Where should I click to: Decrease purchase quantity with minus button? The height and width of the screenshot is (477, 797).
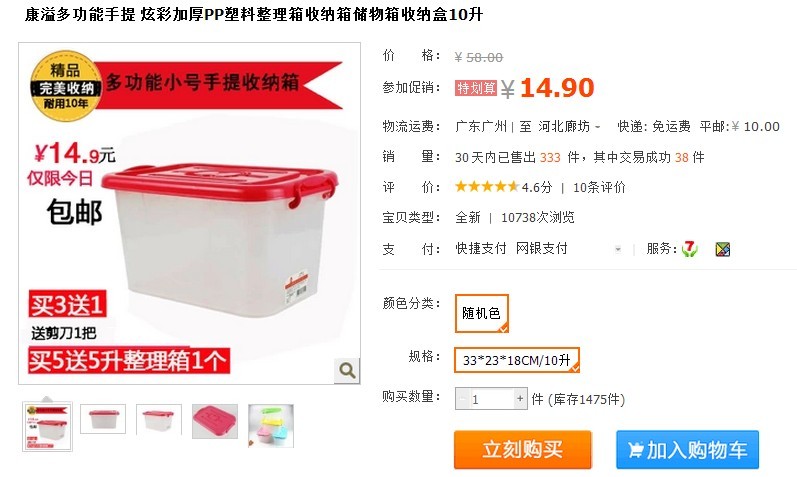coord(462,399)
